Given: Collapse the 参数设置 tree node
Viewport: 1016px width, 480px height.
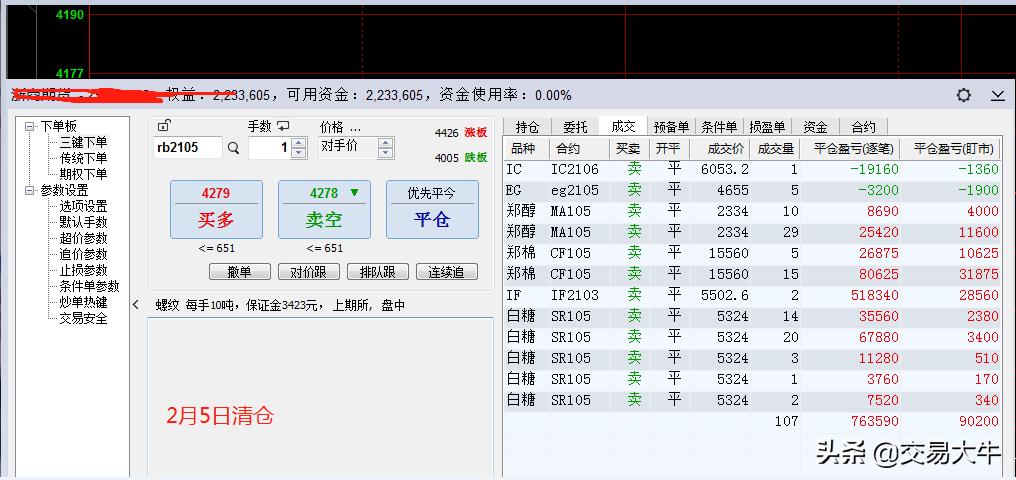Looking at the screenshot, I should pyautogui.click(x=29, y=191).
